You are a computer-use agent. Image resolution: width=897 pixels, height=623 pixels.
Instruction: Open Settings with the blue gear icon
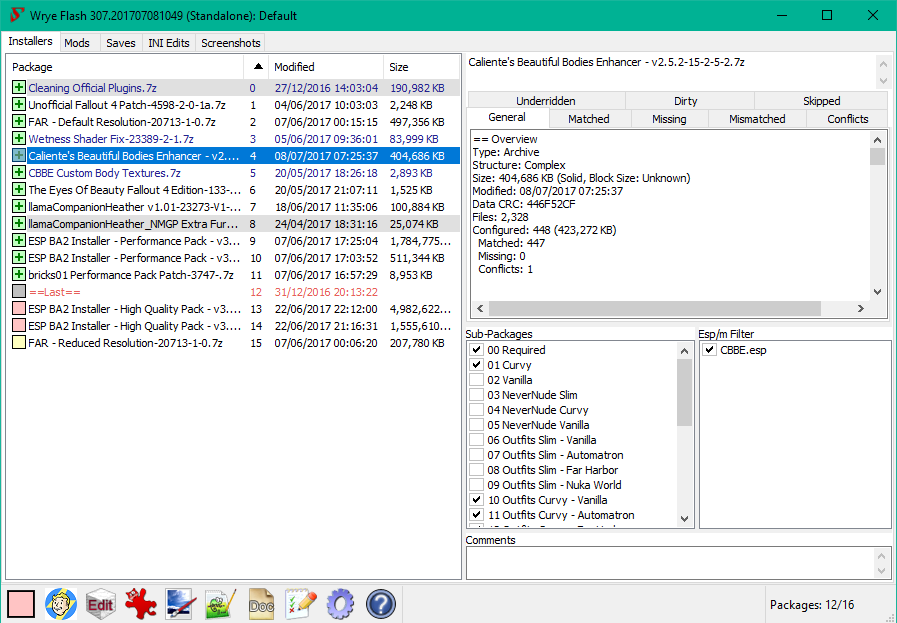[341, 604]
